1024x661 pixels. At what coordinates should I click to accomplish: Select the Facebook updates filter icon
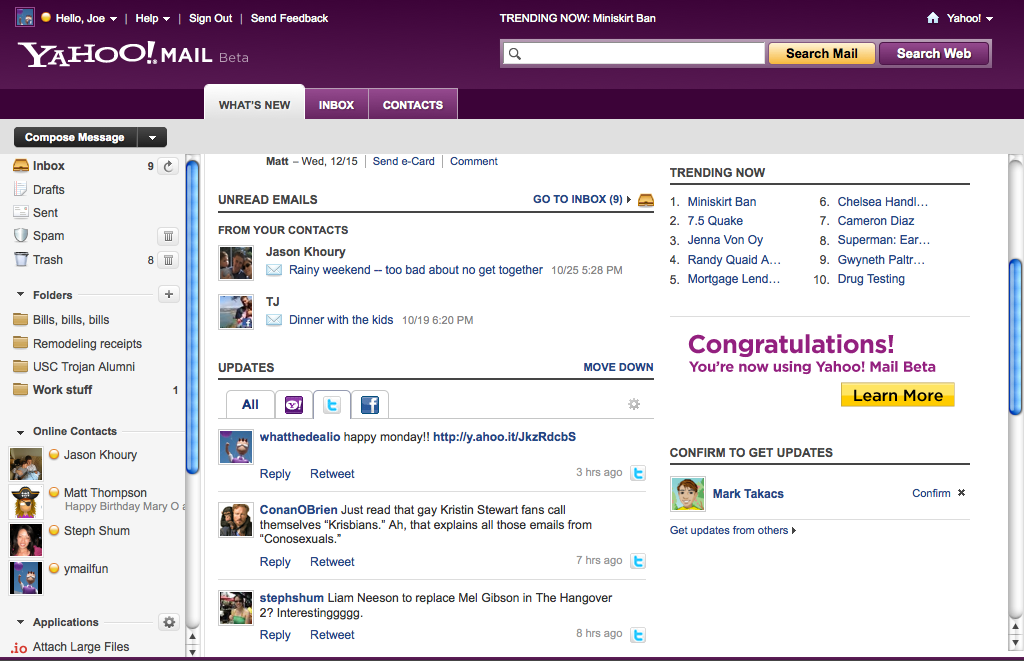369,405
